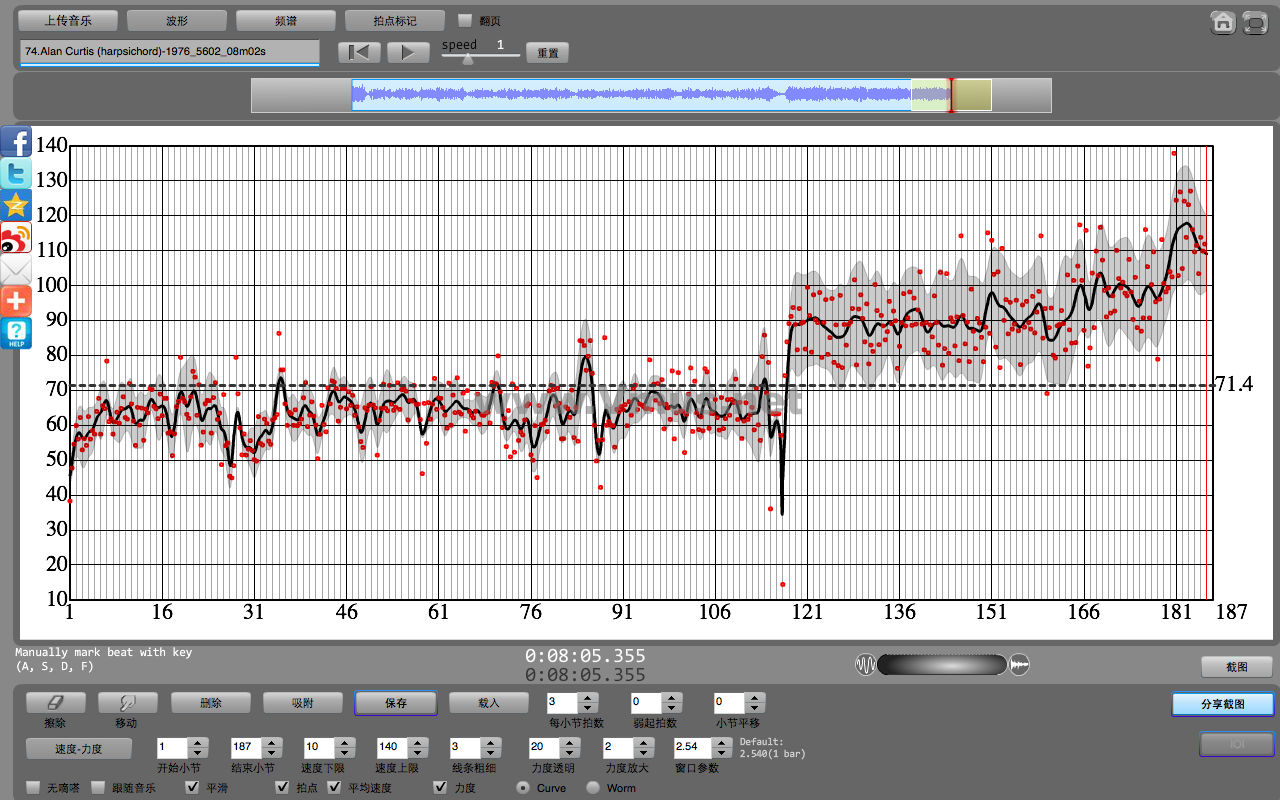Rewind to start with skip-back button
The image size is (1280, 800).
359,52
